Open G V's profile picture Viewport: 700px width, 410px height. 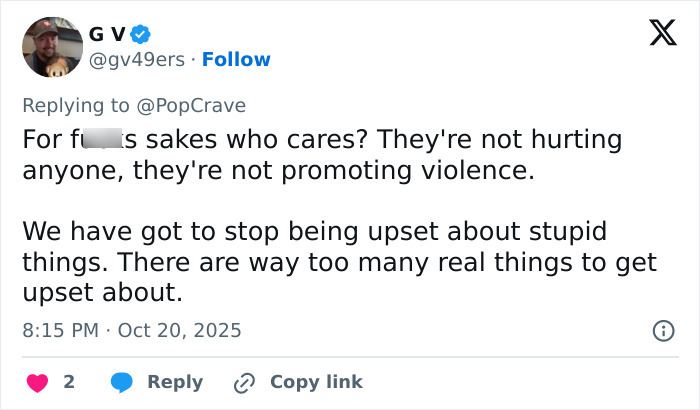[52, 47]
